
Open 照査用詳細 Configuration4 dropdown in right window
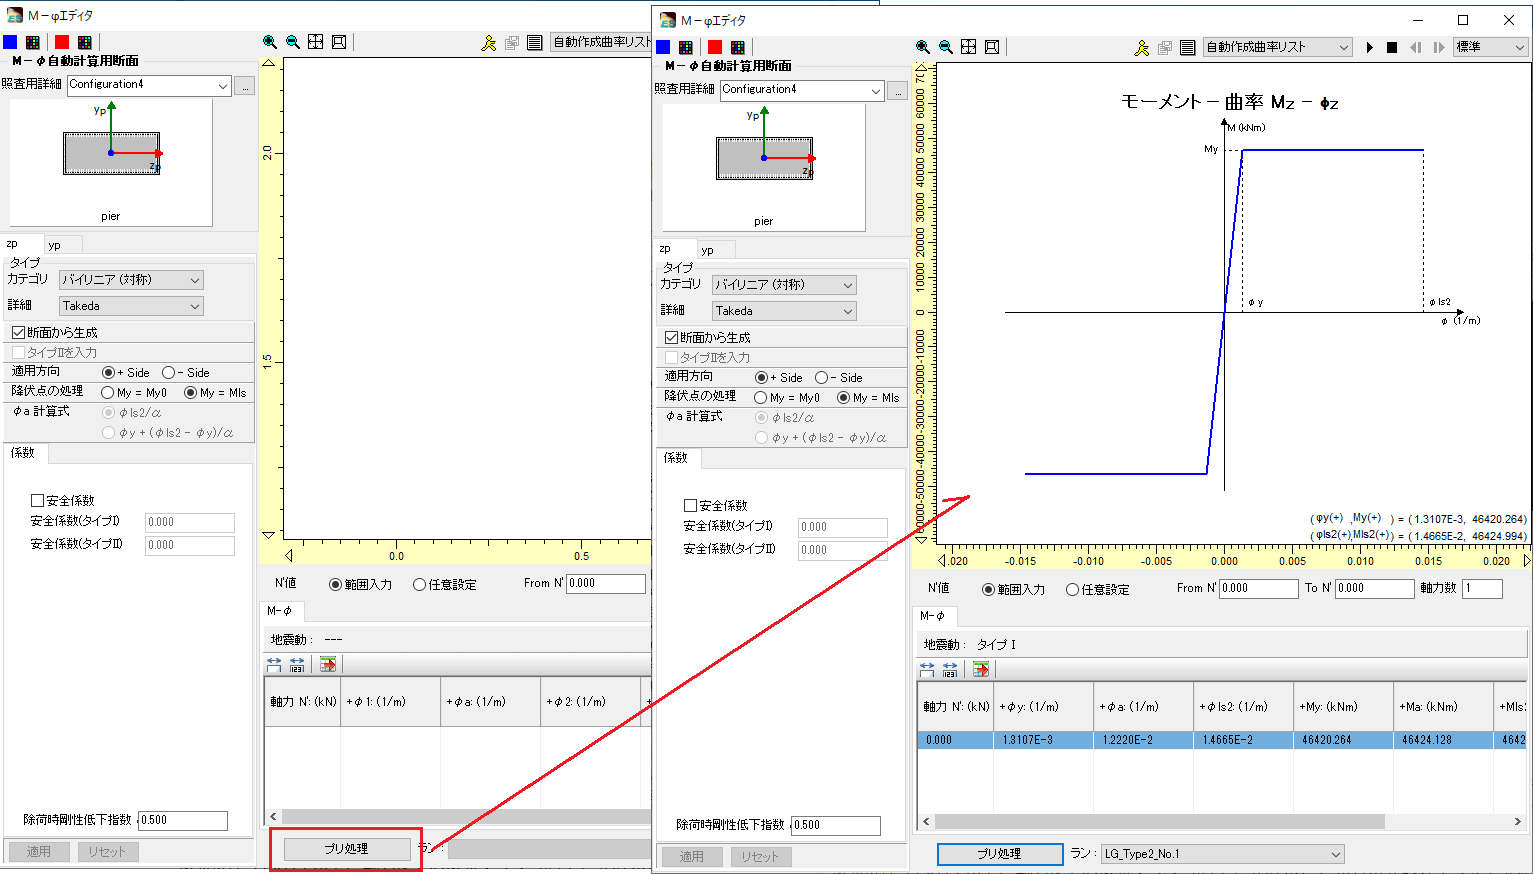click(x=802, y=90)
